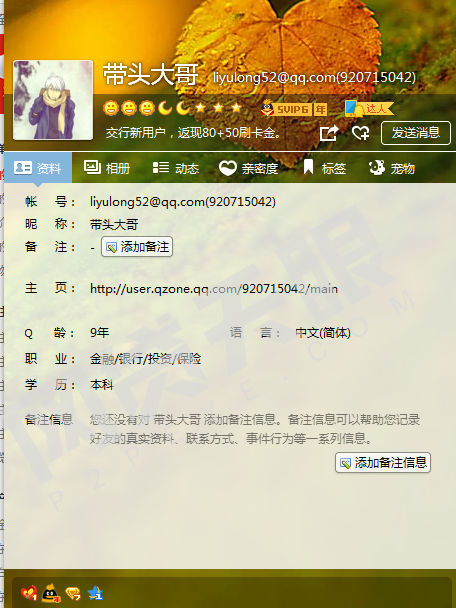Click the 添加备注信息 button
Screen dimensions: 456x608
(x=383, y=462)
